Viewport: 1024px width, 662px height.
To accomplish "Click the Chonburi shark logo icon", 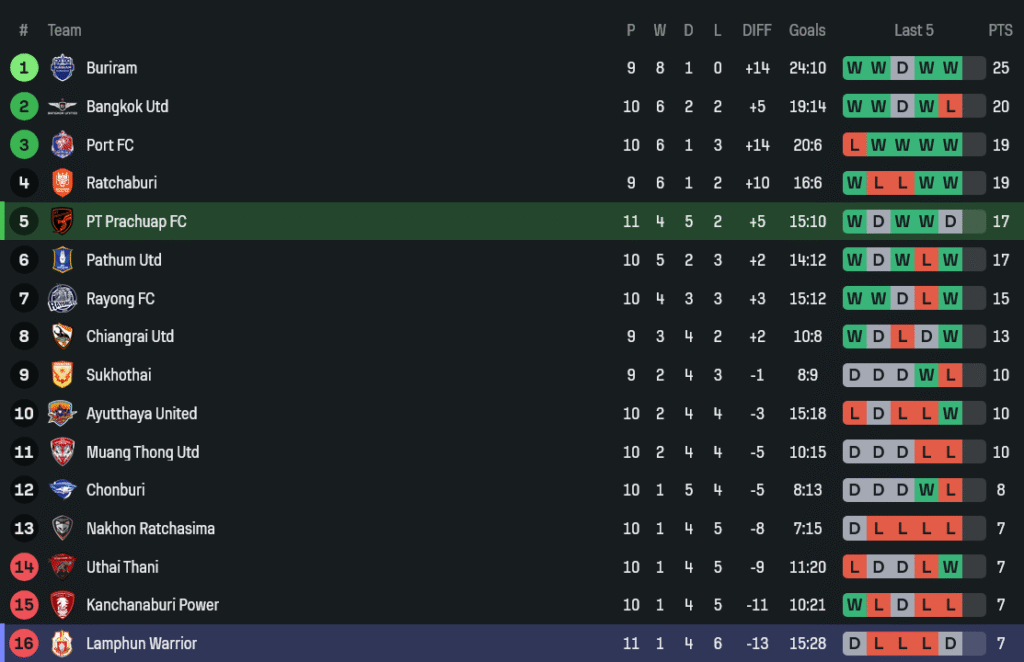I will tap(62, 490).
